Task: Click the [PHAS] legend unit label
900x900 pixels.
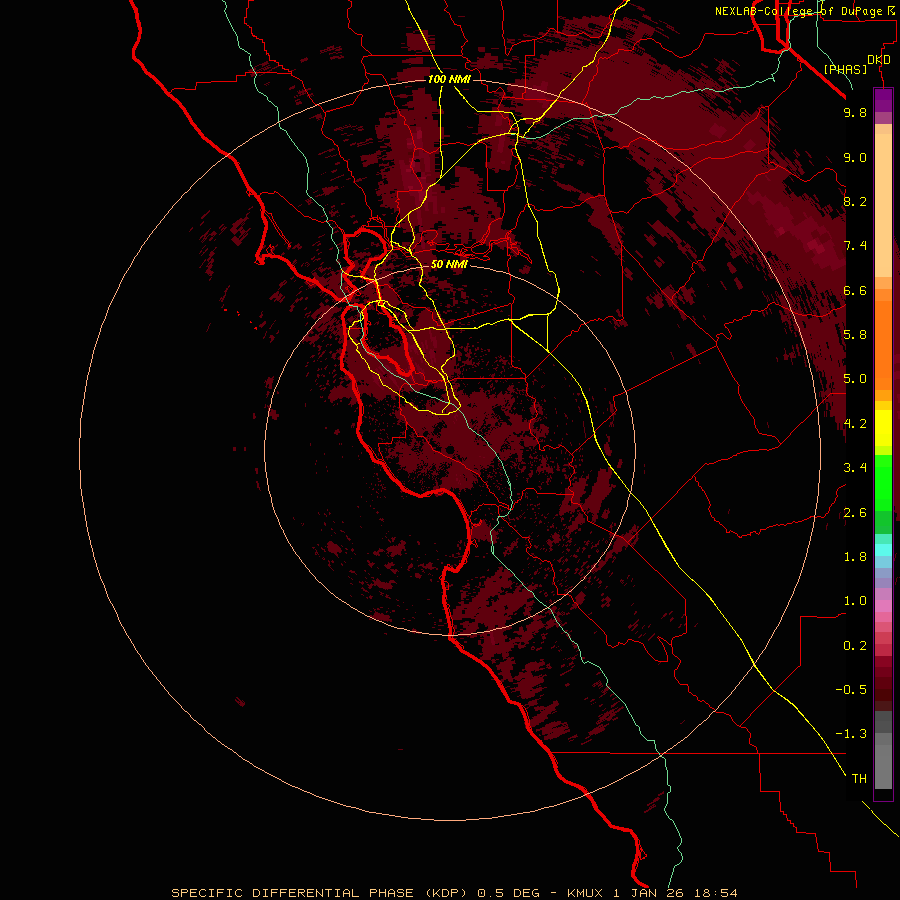Action: [845, 69]
